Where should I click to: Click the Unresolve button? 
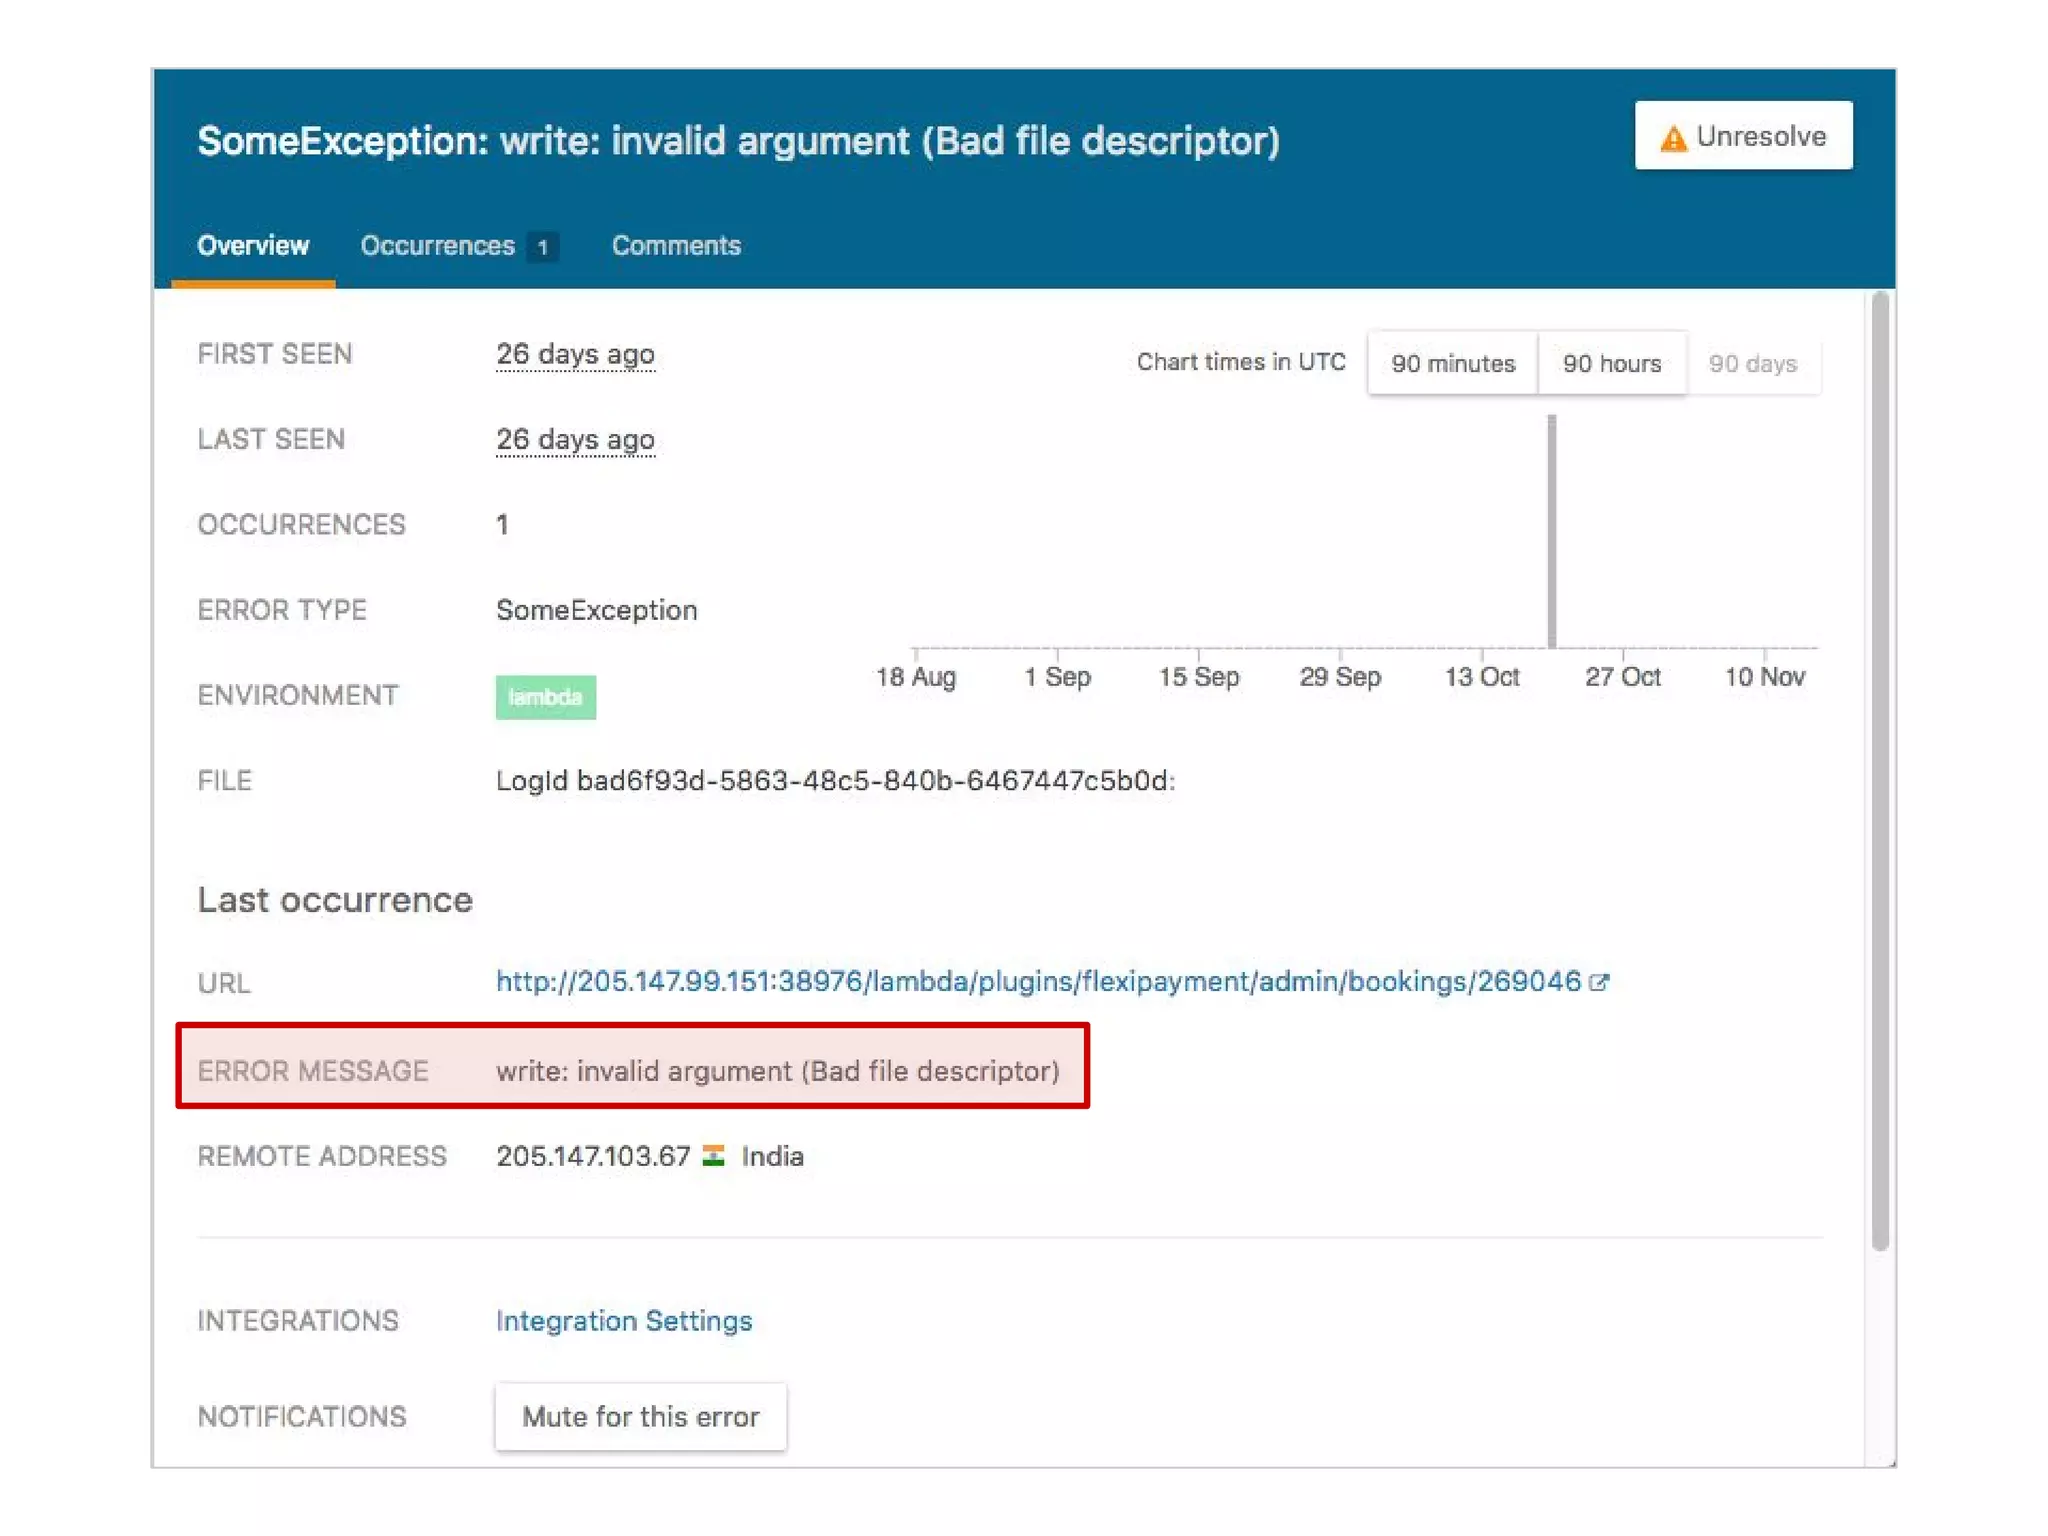[1742, 136]
